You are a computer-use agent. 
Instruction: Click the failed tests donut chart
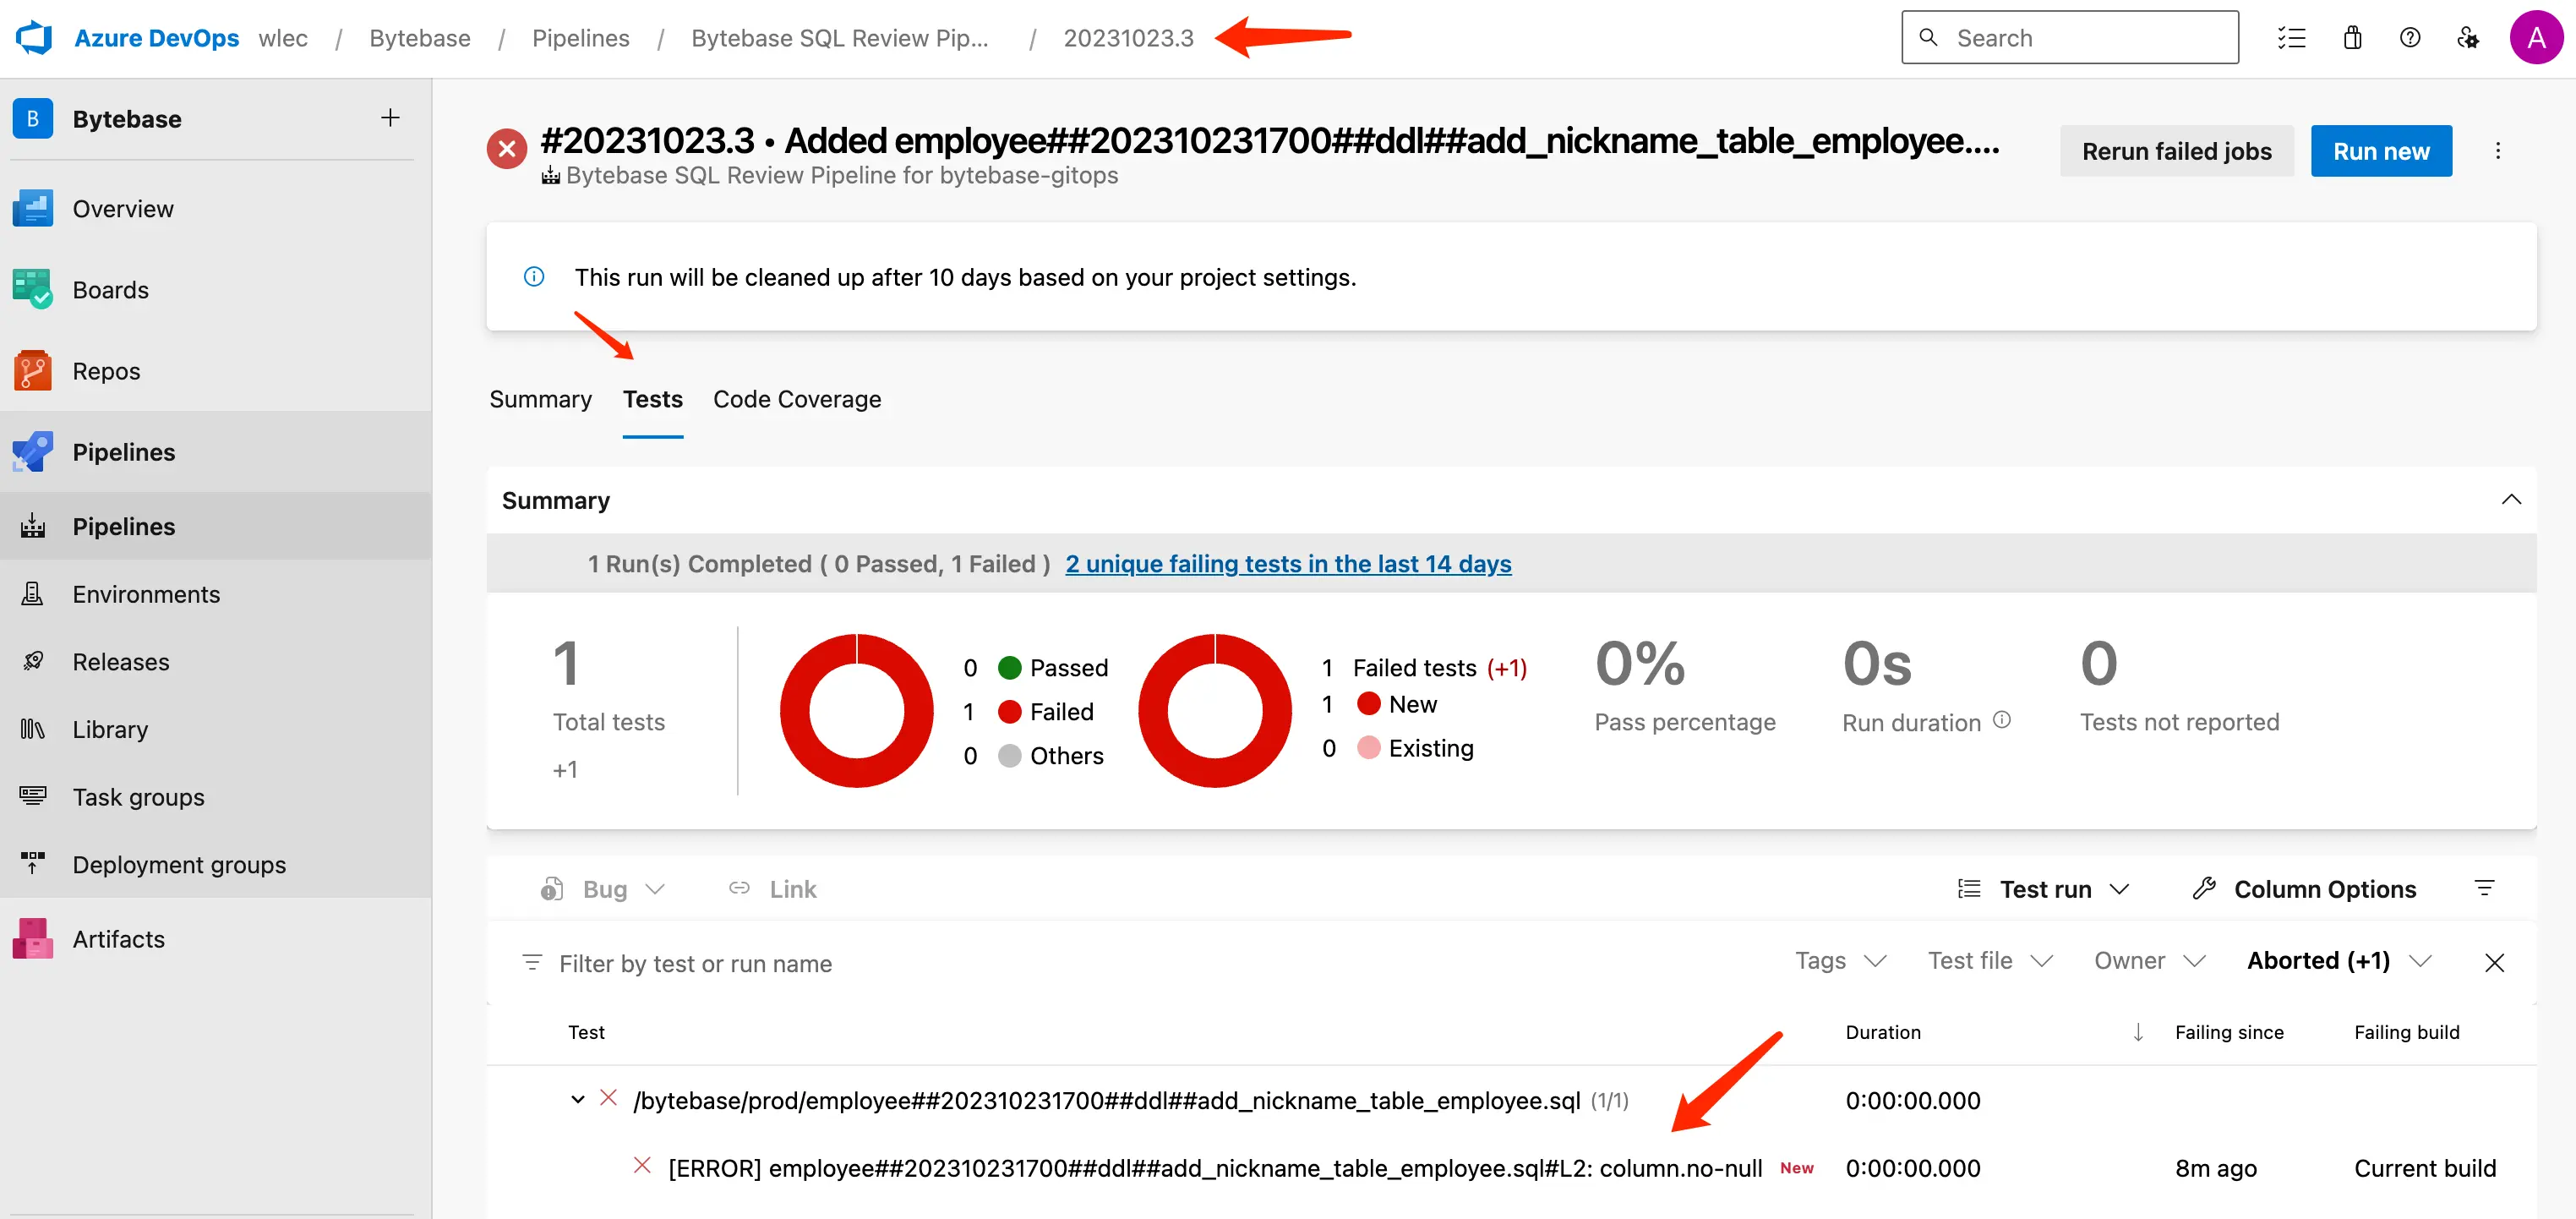[1215, 710]
